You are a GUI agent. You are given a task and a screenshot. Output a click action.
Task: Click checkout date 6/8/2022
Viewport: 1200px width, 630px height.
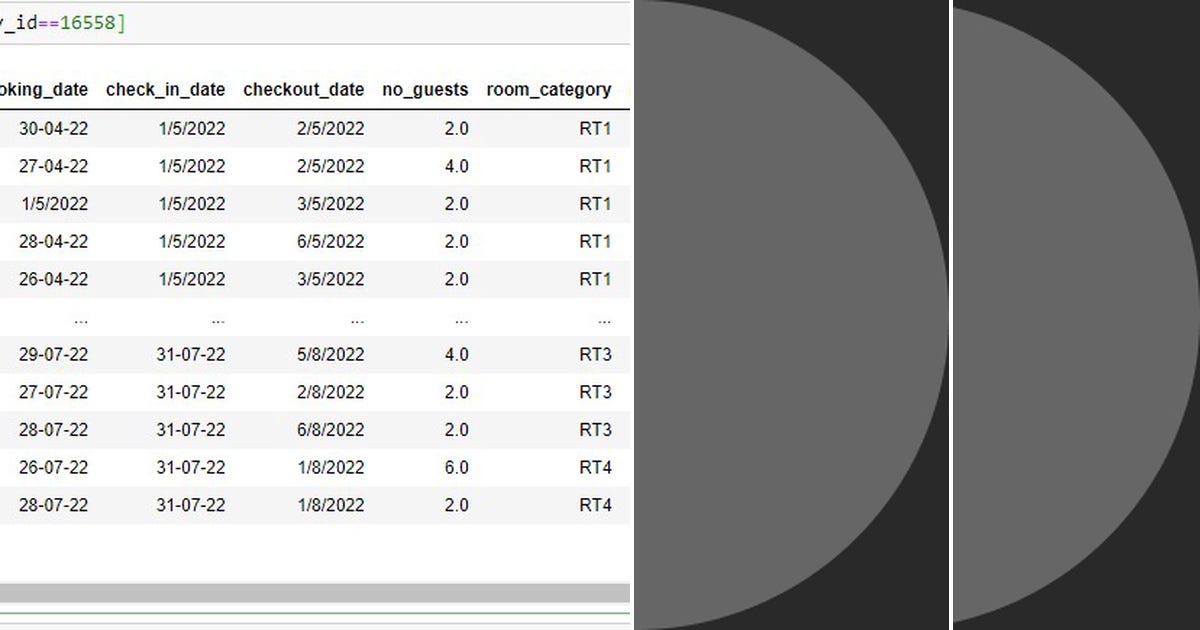331,430
